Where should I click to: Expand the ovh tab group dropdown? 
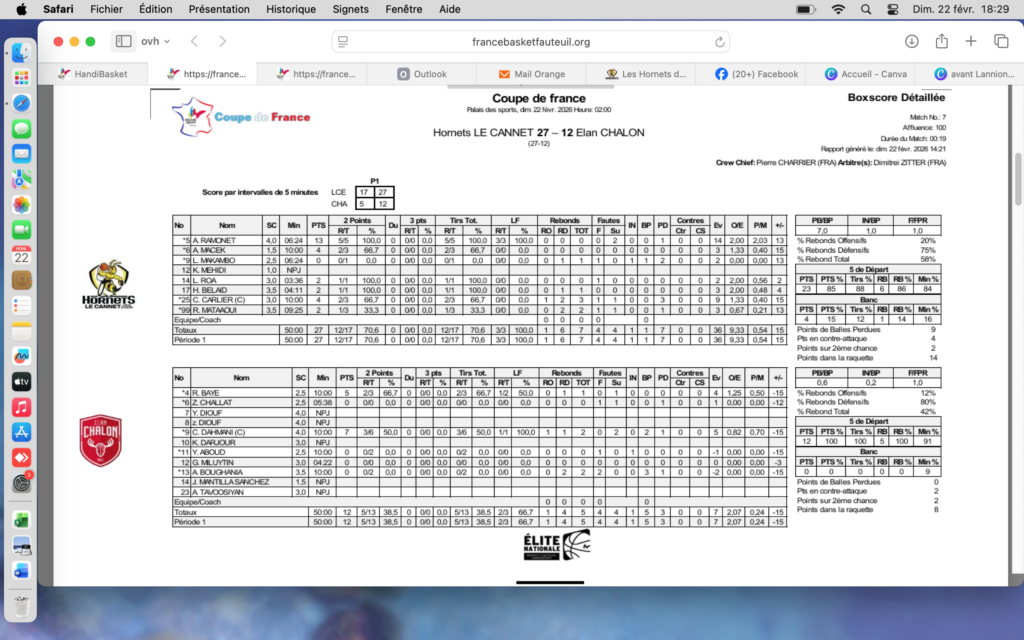pyautogui.click(x=153, y=41)
